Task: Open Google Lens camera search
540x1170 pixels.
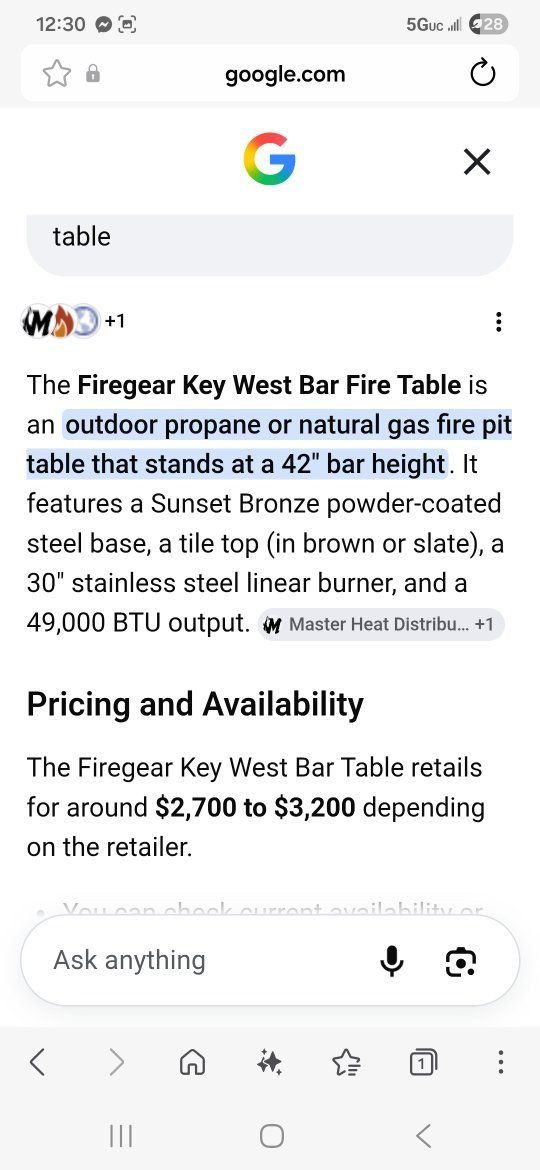Action: (x=460, y=962)
